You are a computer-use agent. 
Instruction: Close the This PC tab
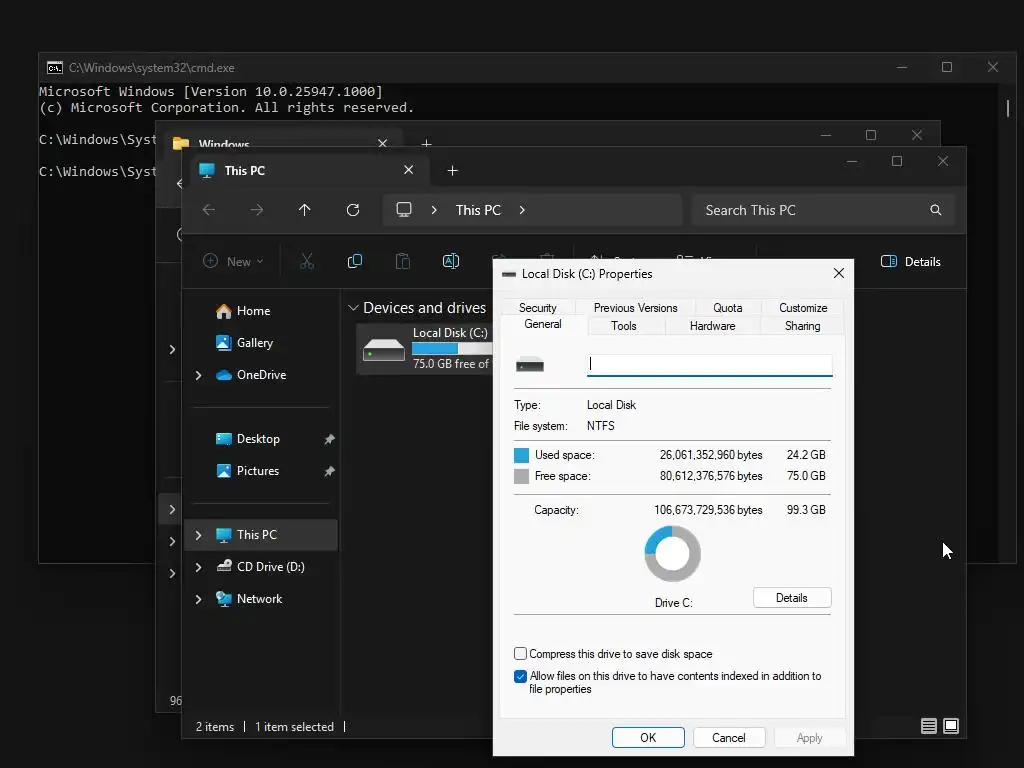click(x=408, y=170)
